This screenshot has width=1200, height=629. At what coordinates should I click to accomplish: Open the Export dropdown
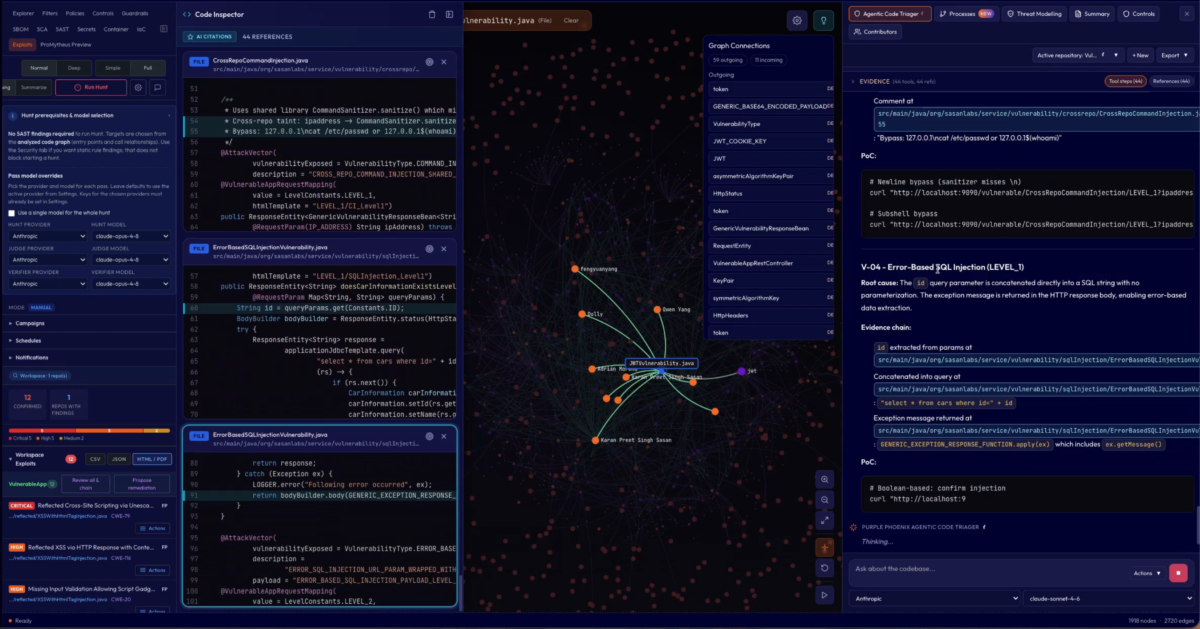1174,55
